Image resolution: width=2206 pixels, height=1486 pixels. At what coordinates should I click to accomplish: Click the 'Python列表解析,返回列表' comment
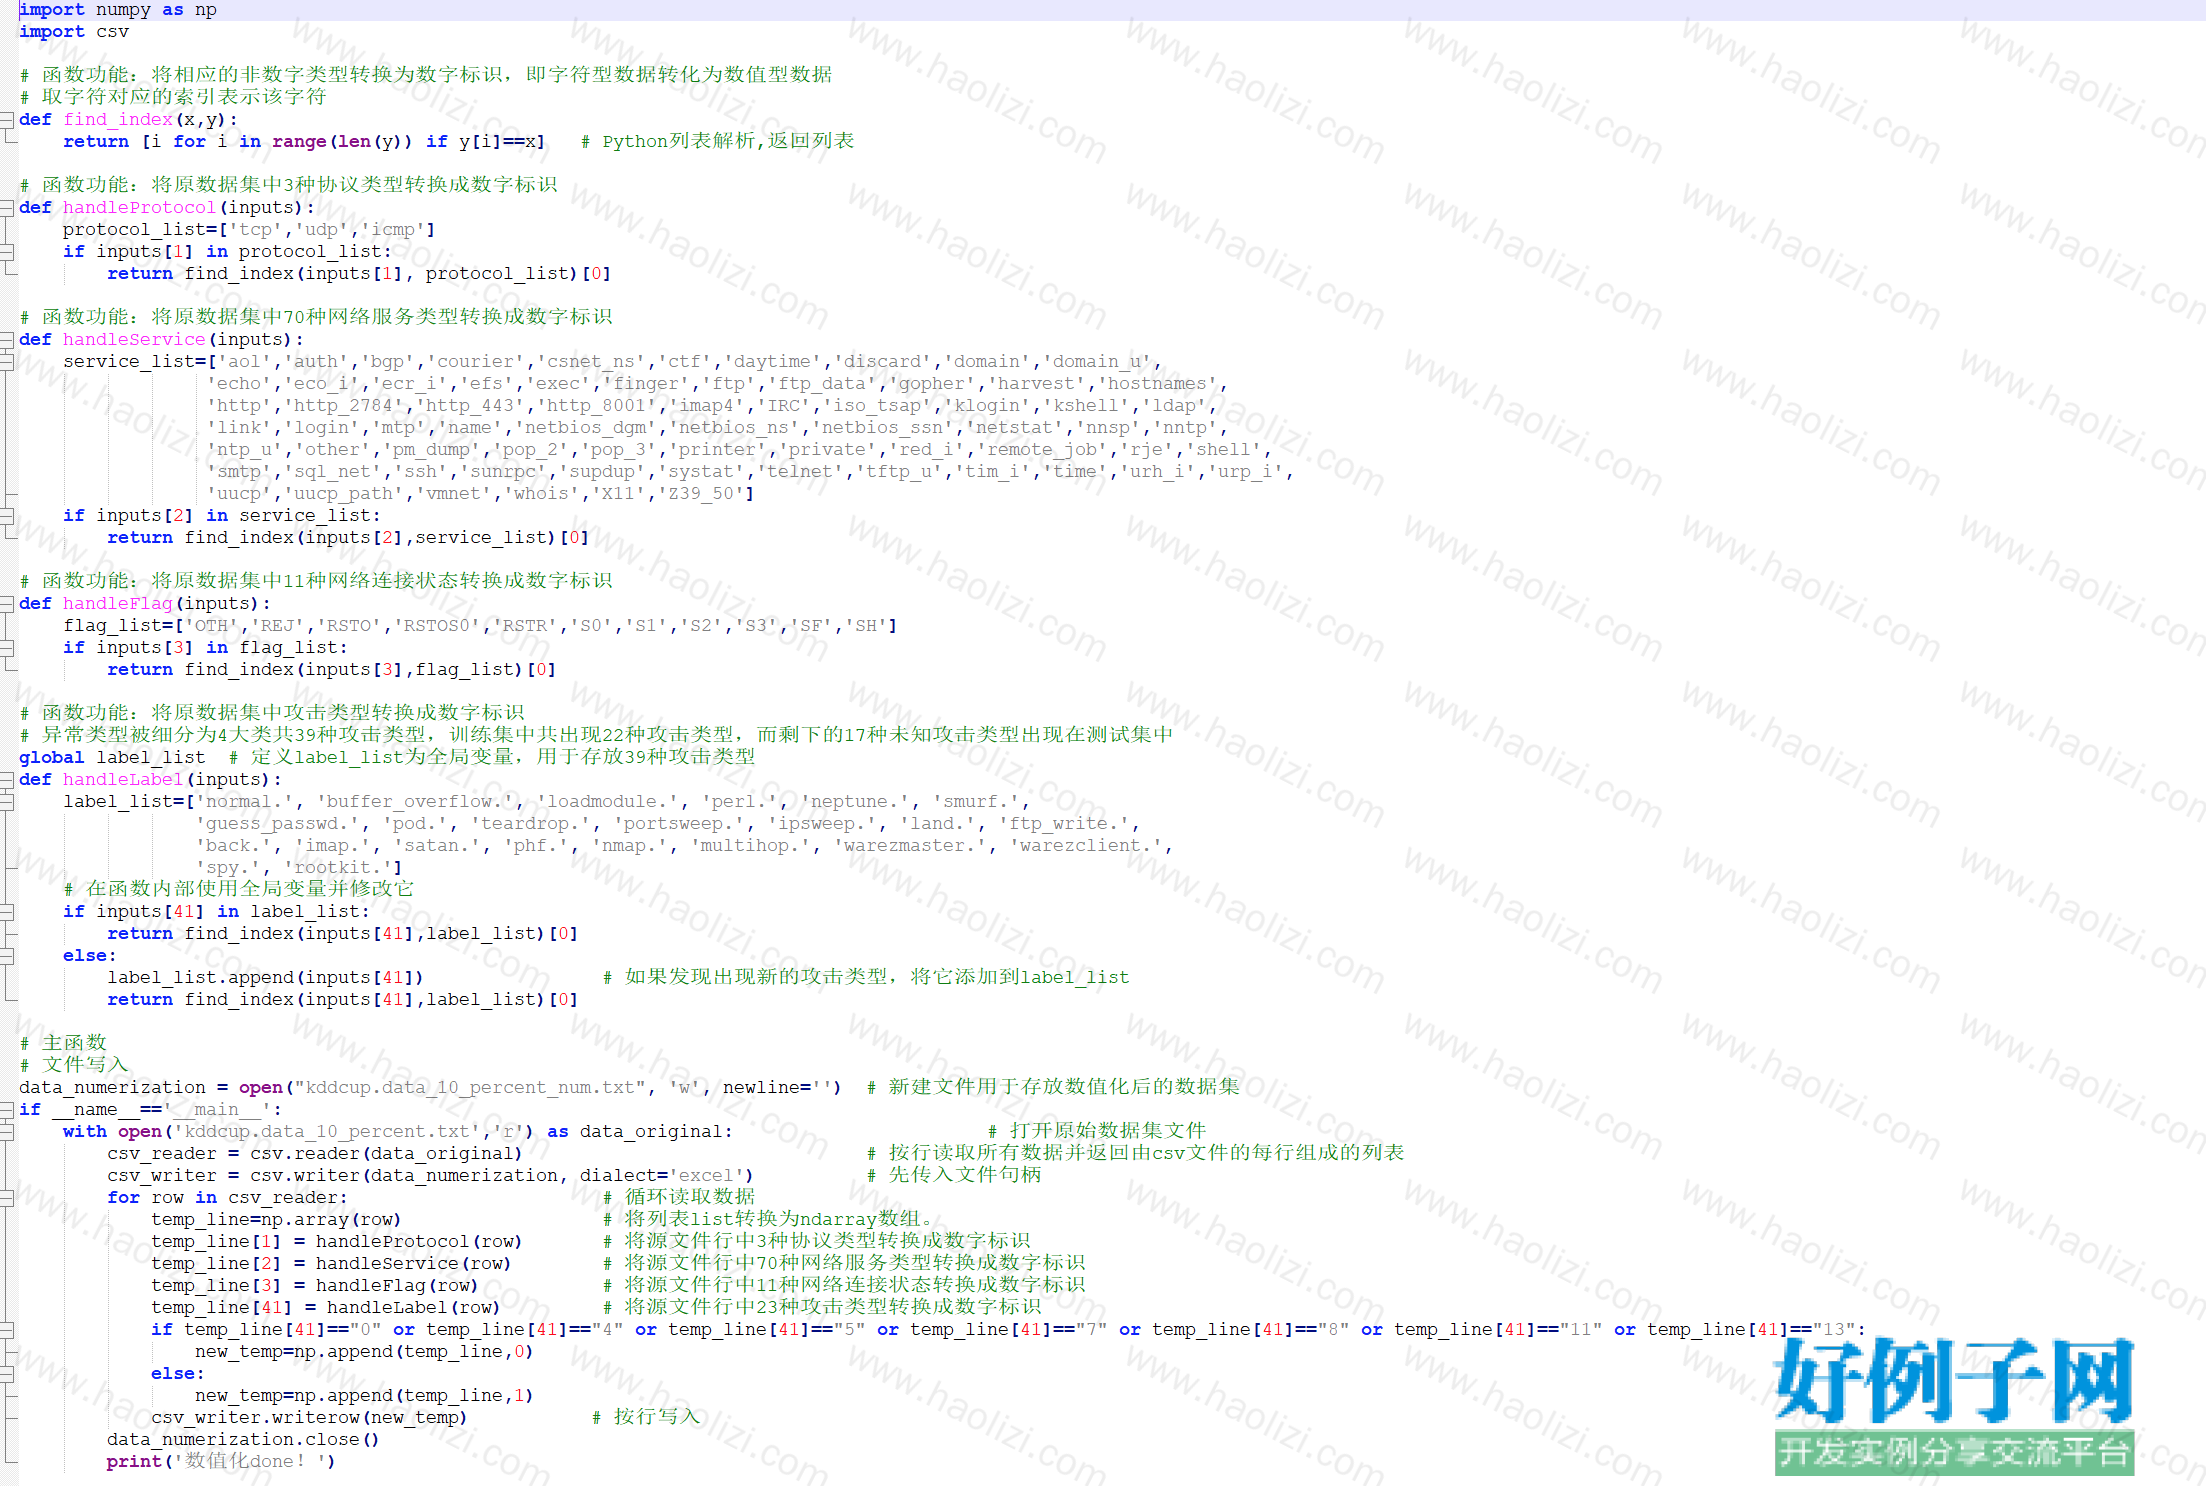tap(718, 142)
